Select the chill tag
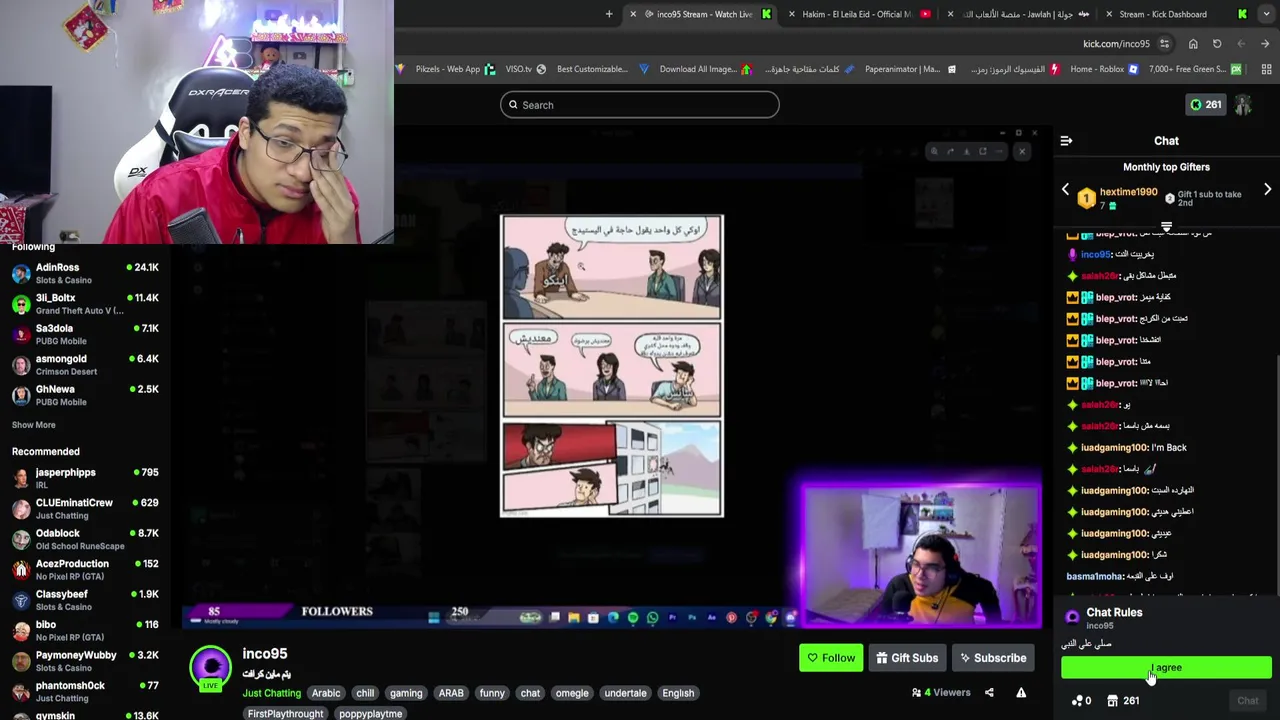The height and width of the screenshot is (720, 1280). click(365, 693)
